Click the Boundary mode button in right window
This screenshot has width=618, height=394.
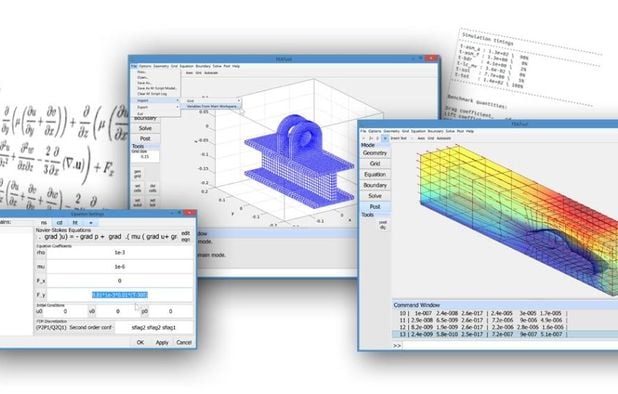coord(375,185)
